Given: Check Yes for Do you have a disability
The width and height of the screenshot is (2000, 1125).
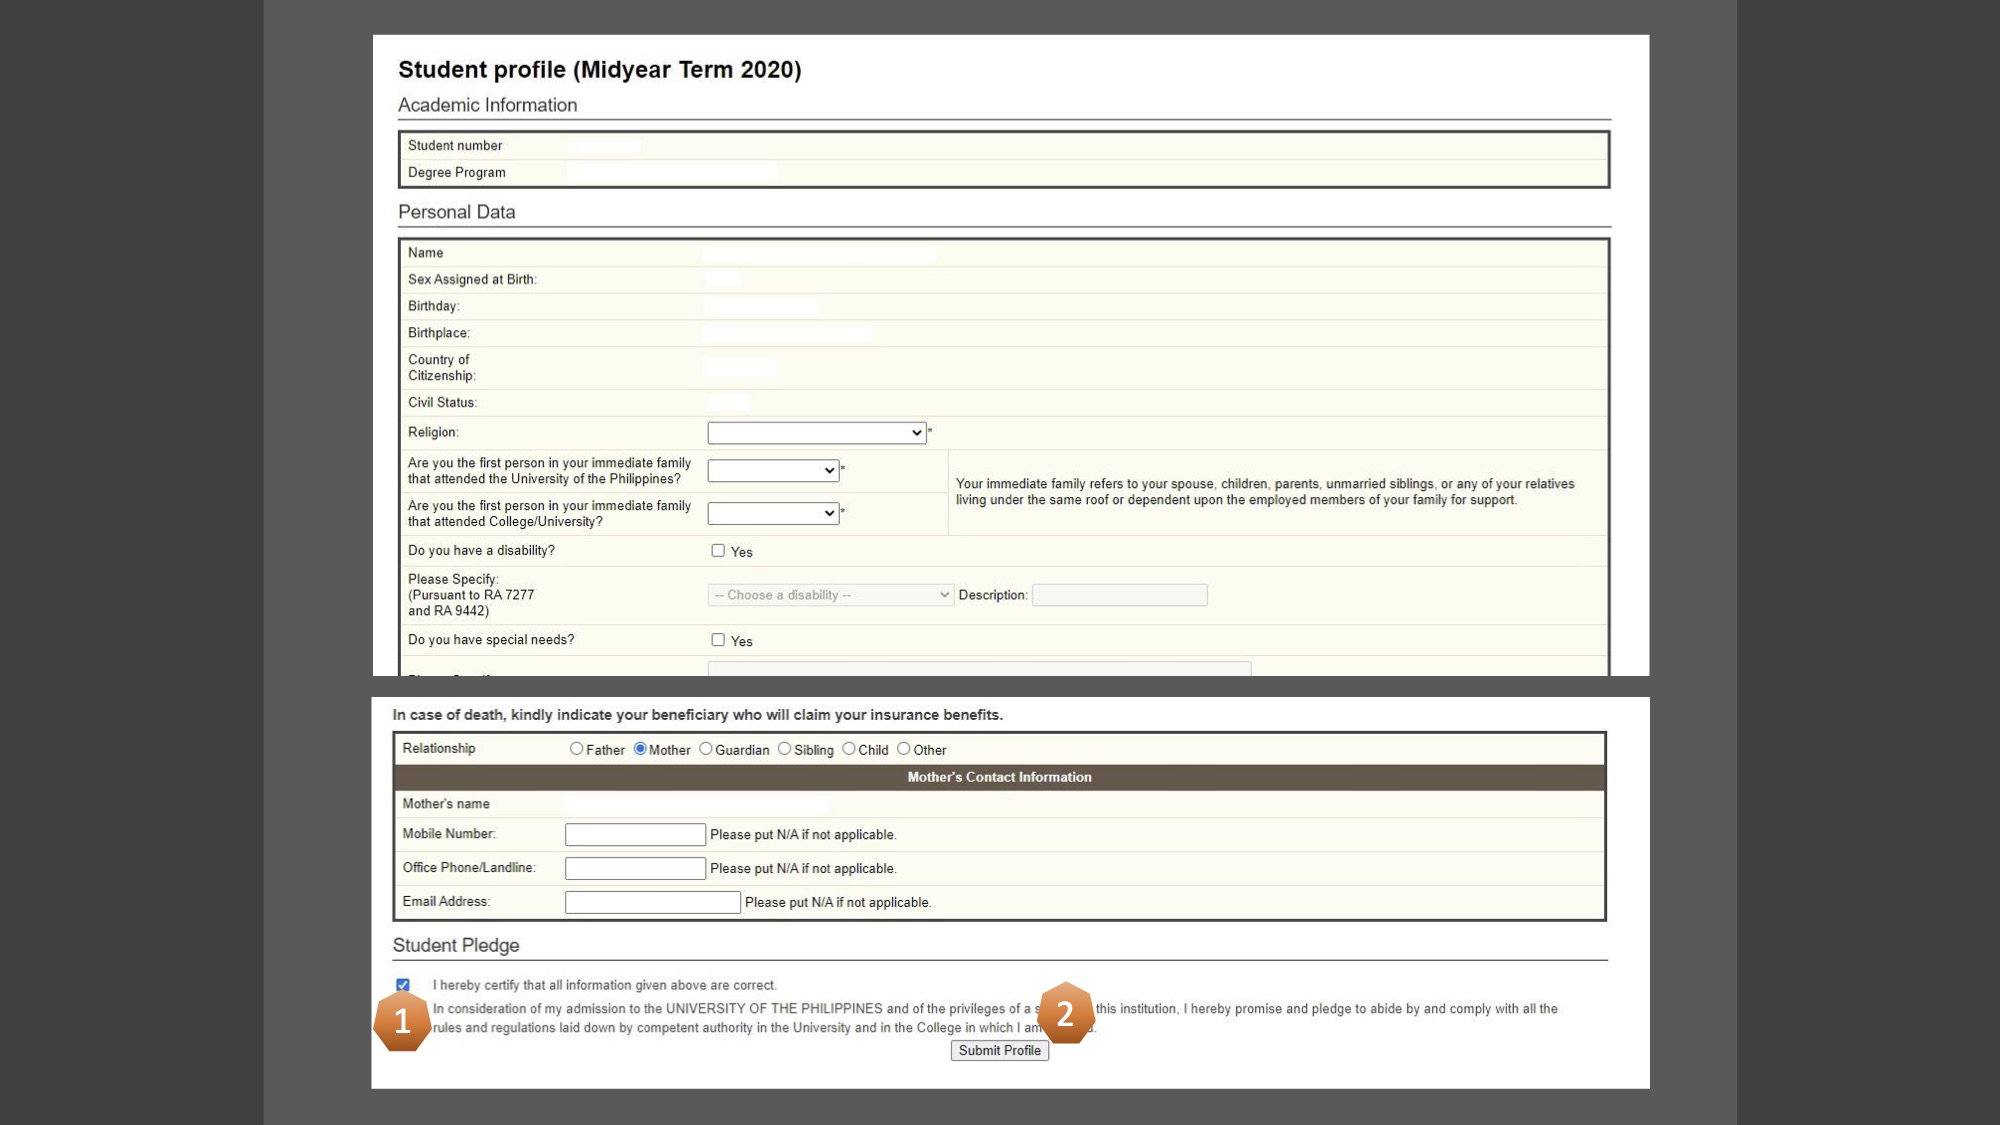Looking at the screenshot, I should [x=718, y=551].
